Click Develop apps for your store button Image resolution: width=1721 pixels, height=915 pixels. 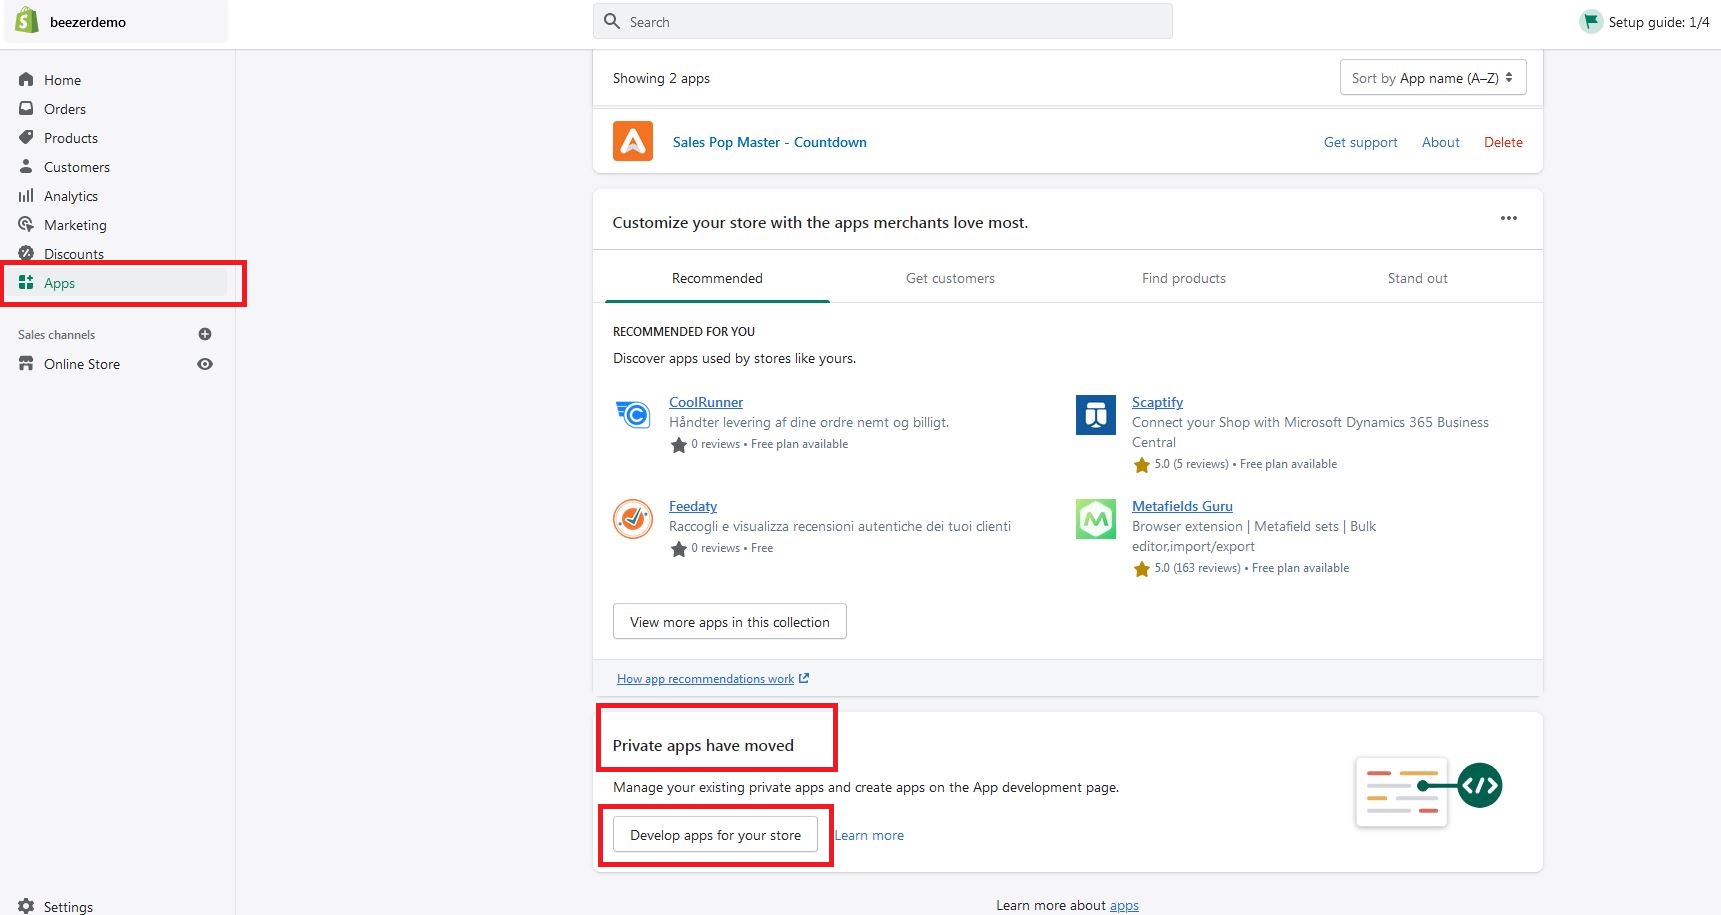tap(715, 835)
